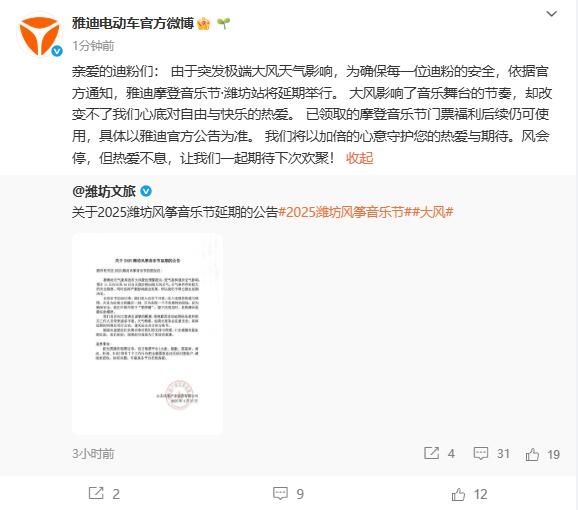This screenshot has width=578, height=510.
Task: Click the green sprout badge icon
Action: point(223,24)
